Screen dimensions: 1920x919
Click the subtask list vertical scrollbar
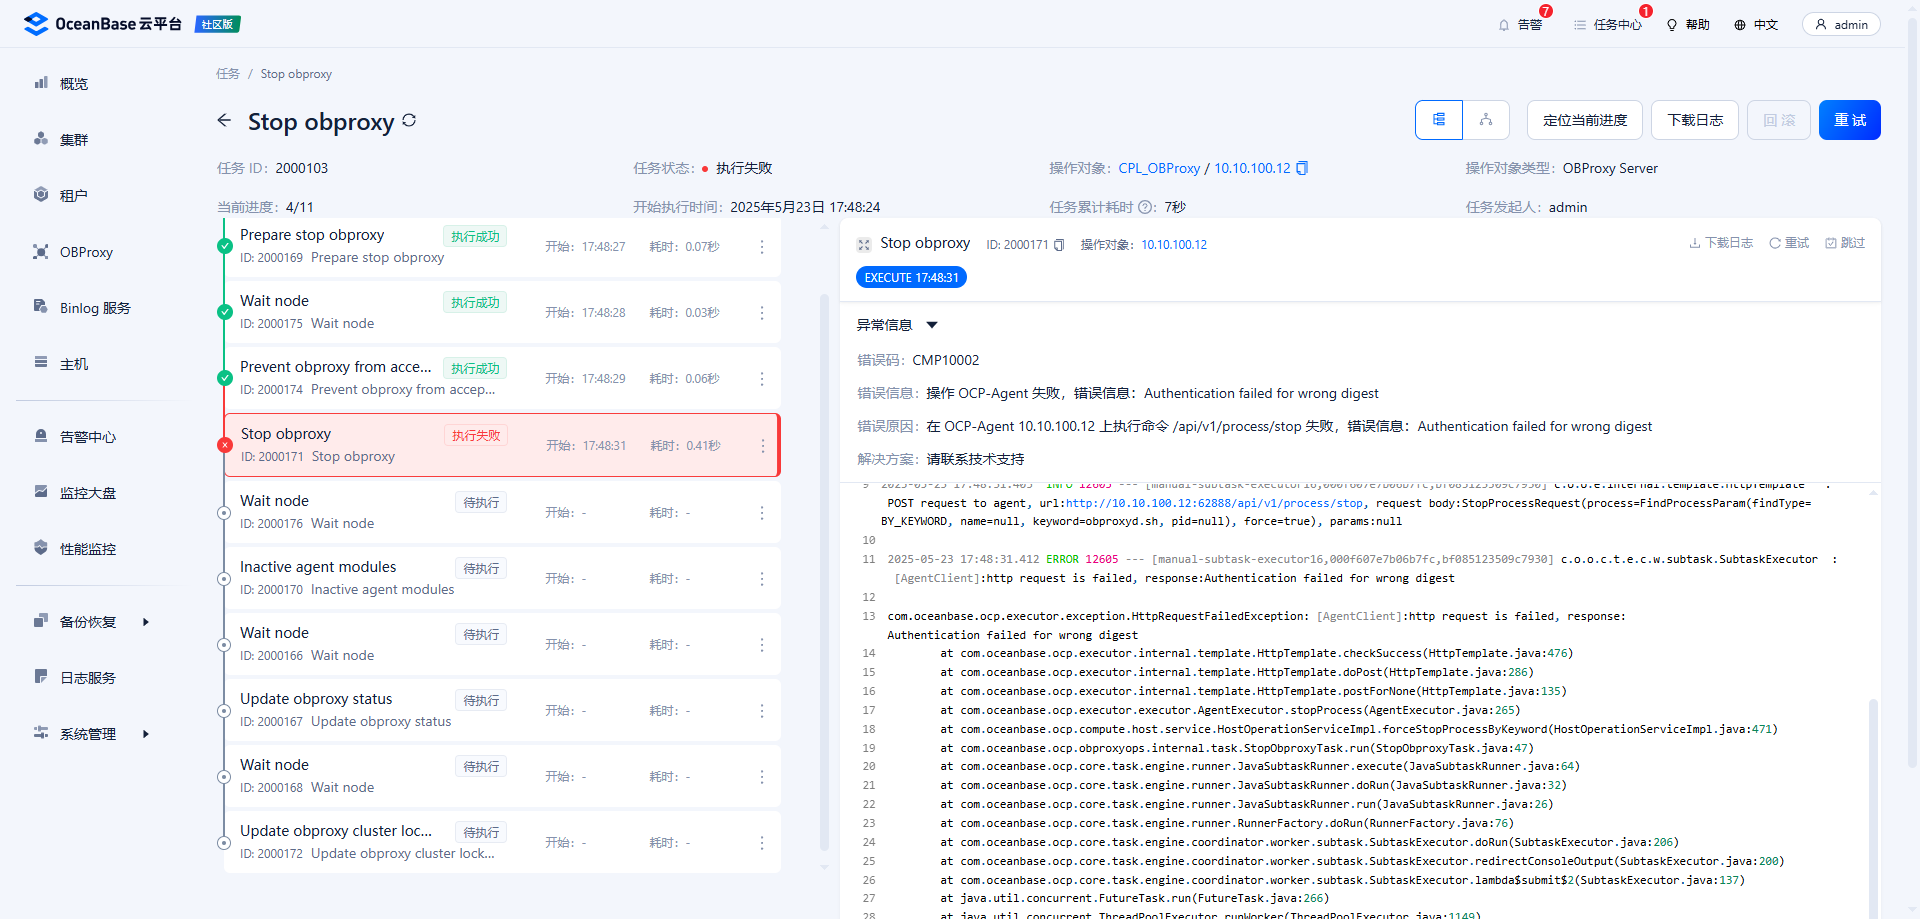(825, 570)
